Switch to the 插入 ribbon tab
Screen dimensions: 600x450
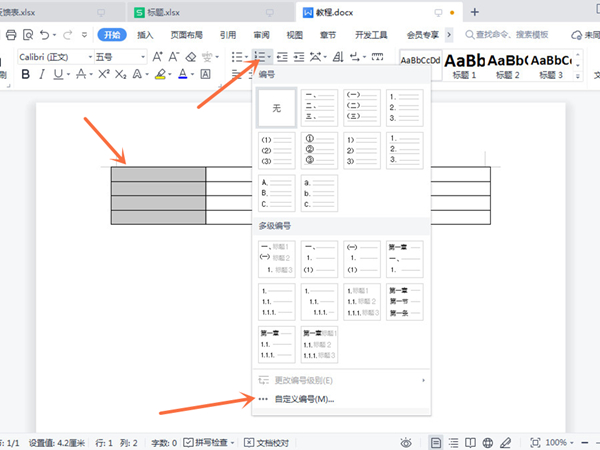pos(146,35)
